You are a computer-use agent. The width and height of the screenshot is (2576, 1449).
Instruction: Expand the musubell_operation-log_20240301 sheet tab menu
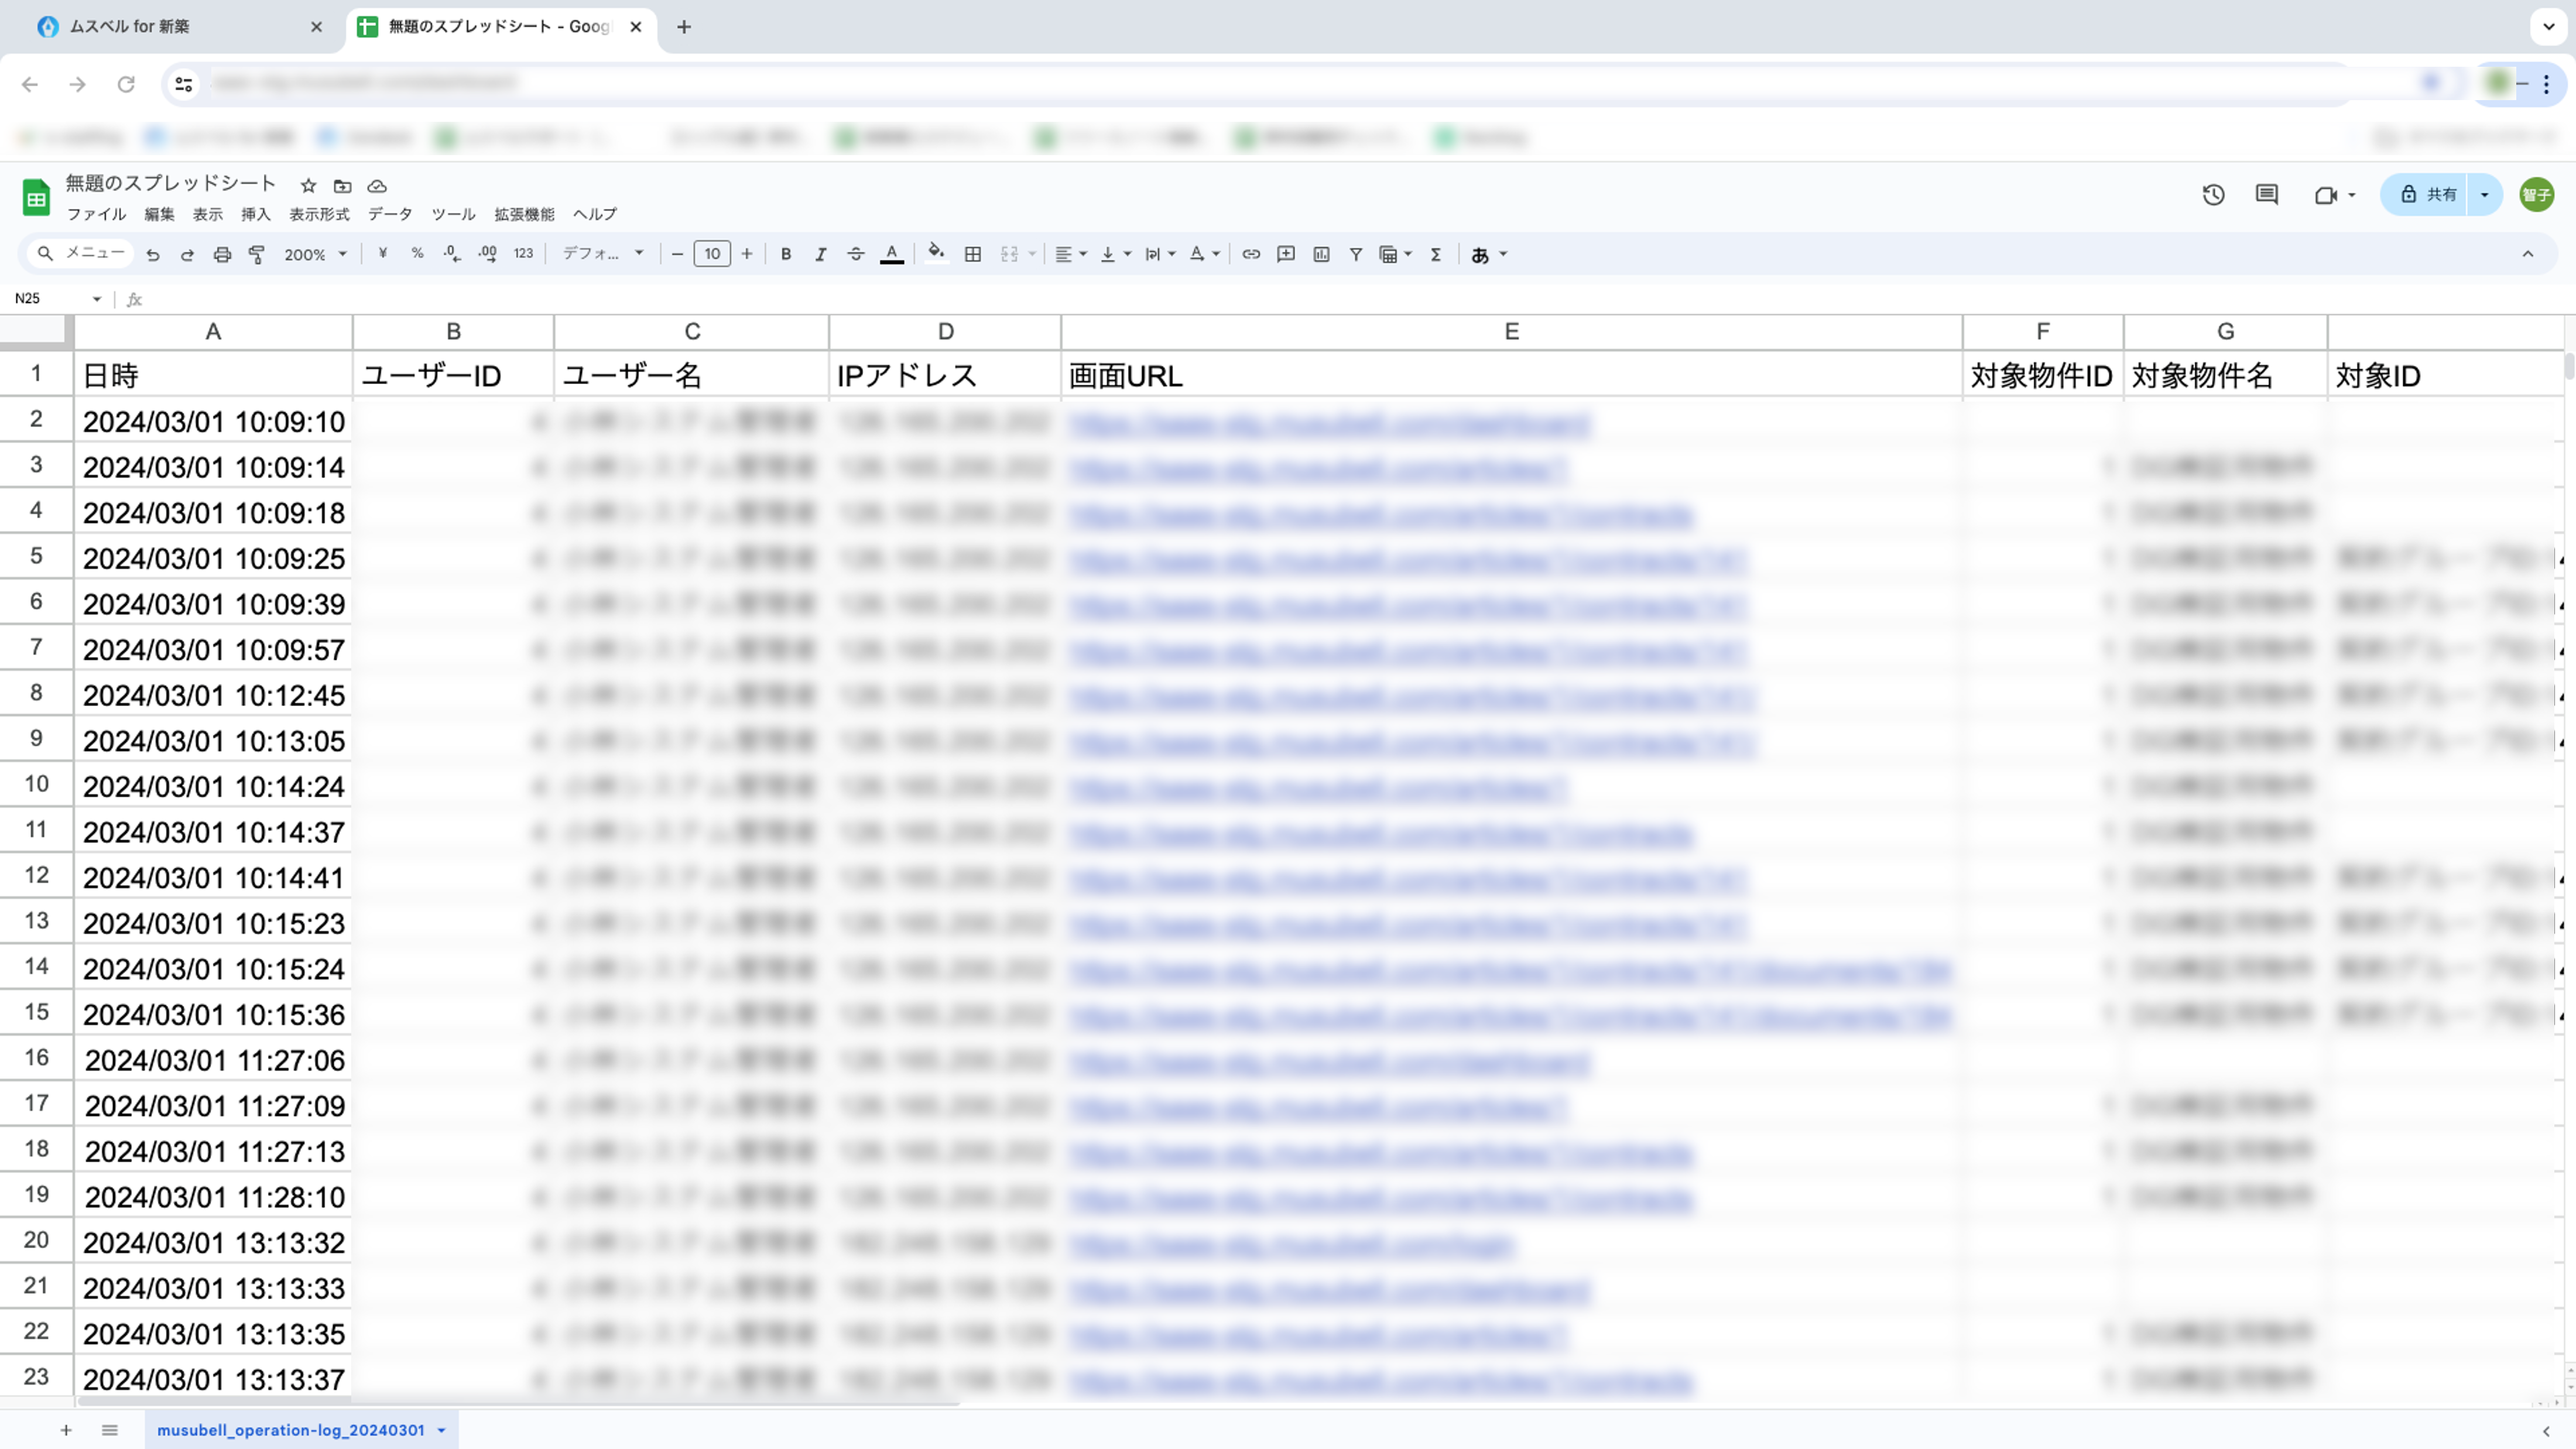(x=441, y=1430)
